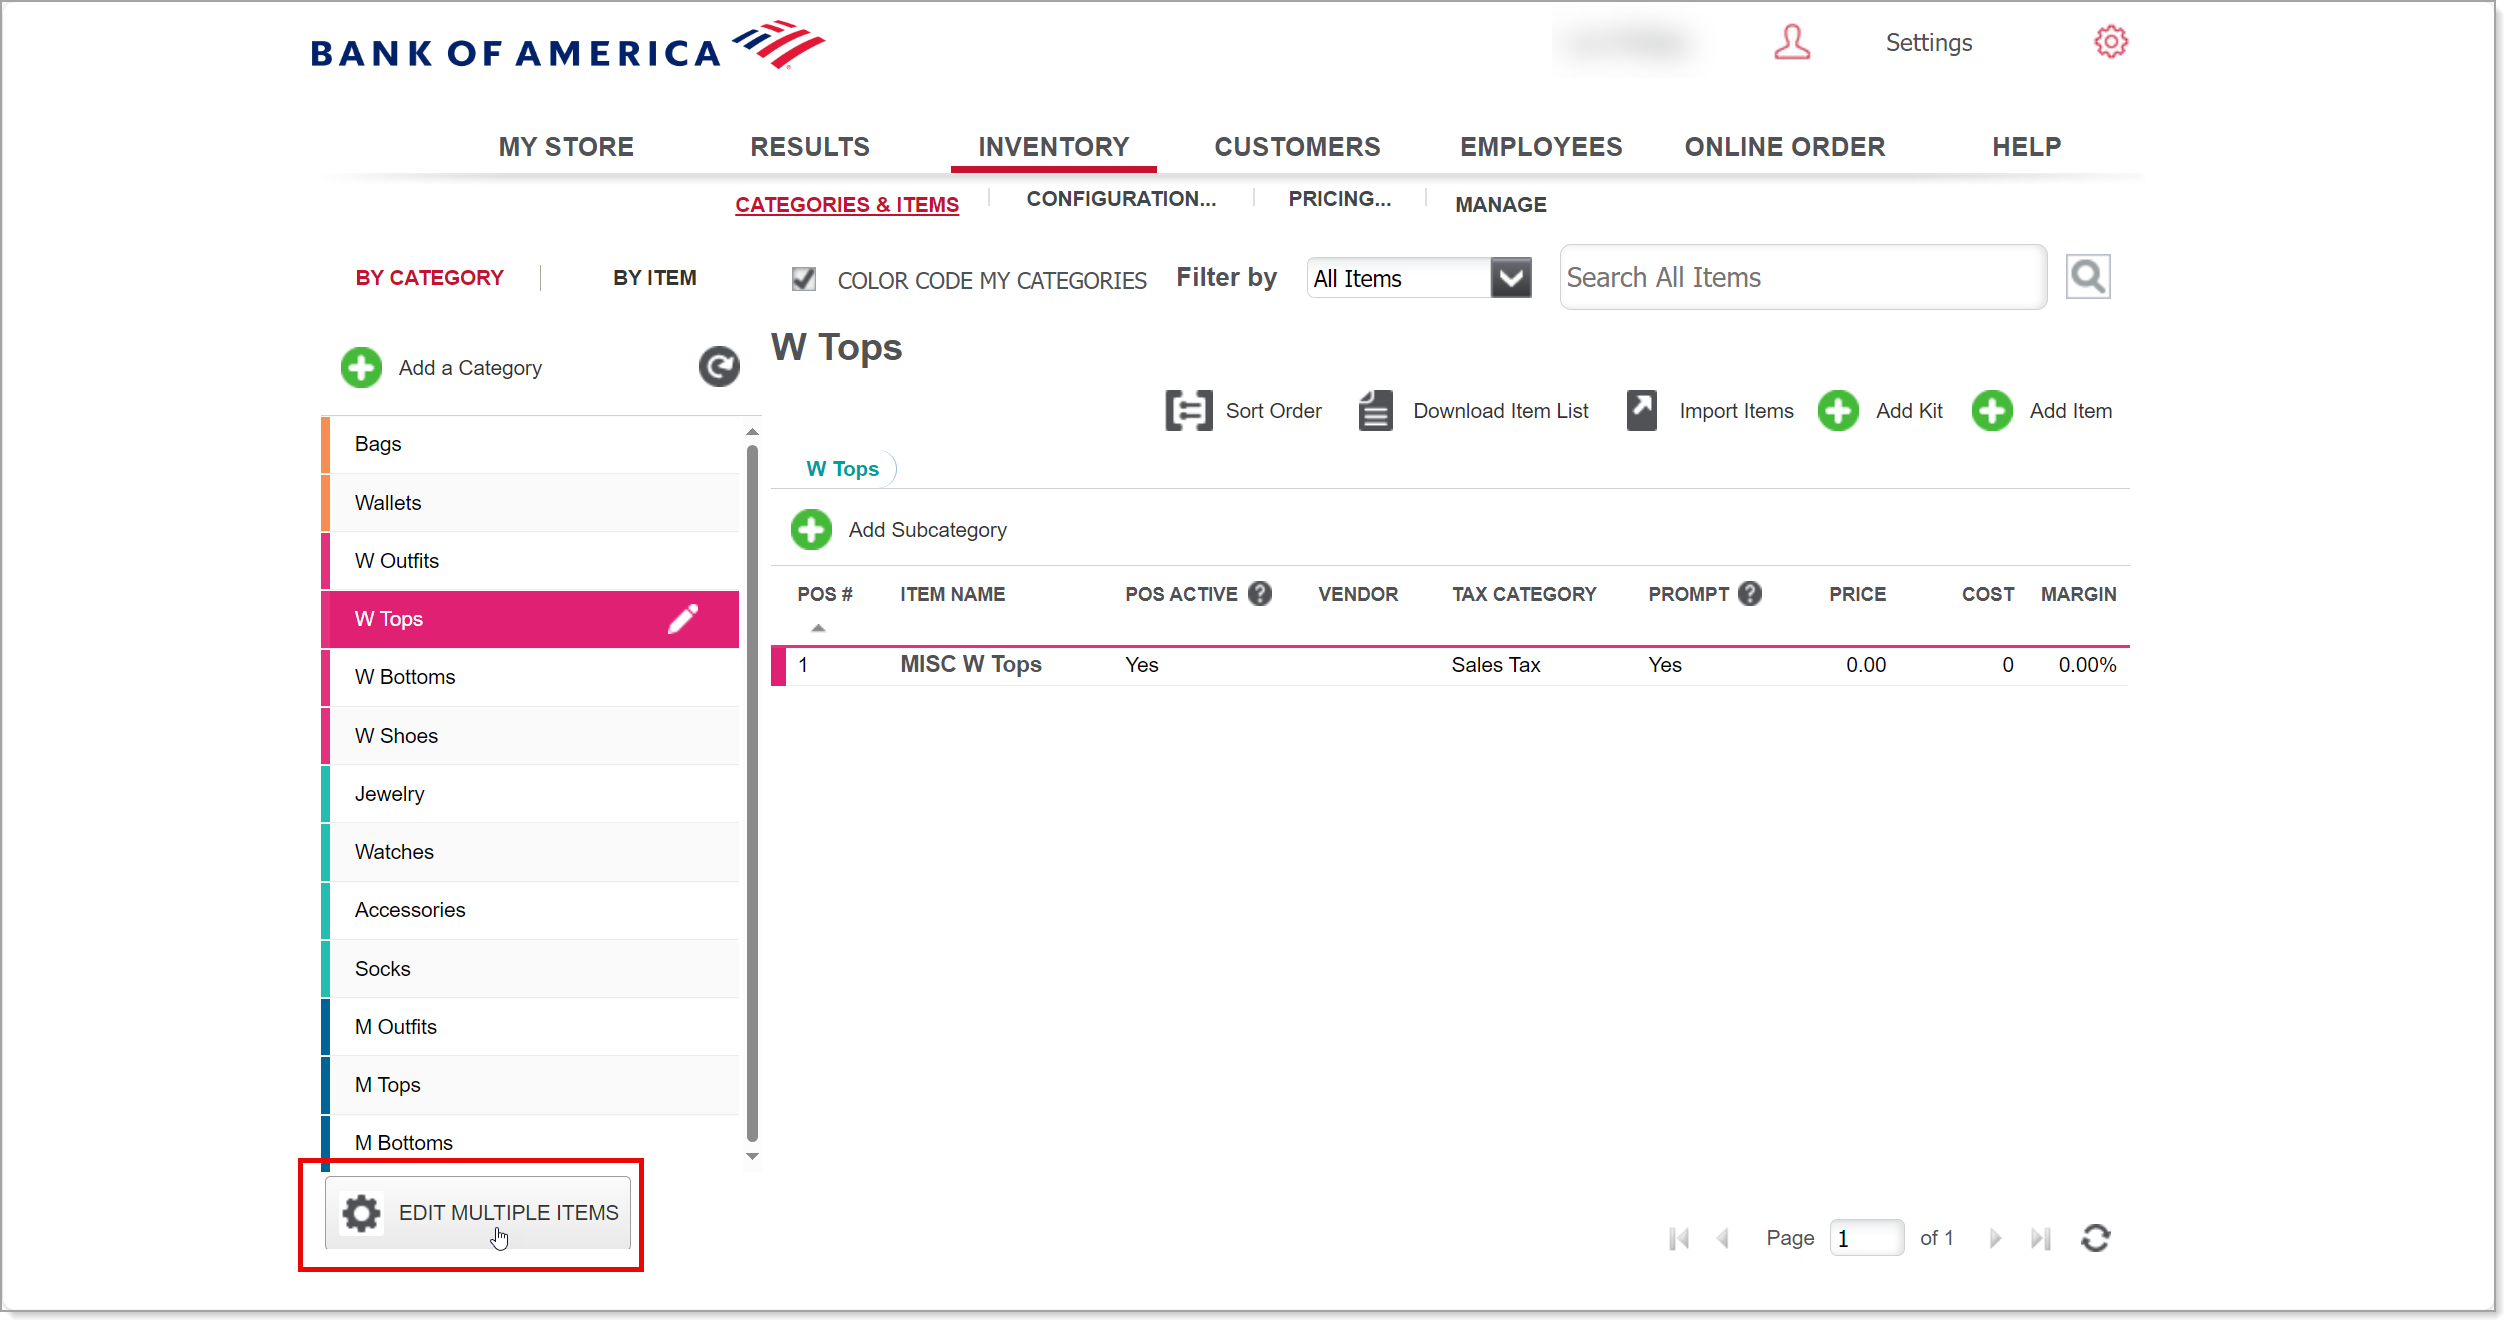Open the red settings gear icon
2511x1327 pixels.
pyautogui.click(x=2110, y=42)
